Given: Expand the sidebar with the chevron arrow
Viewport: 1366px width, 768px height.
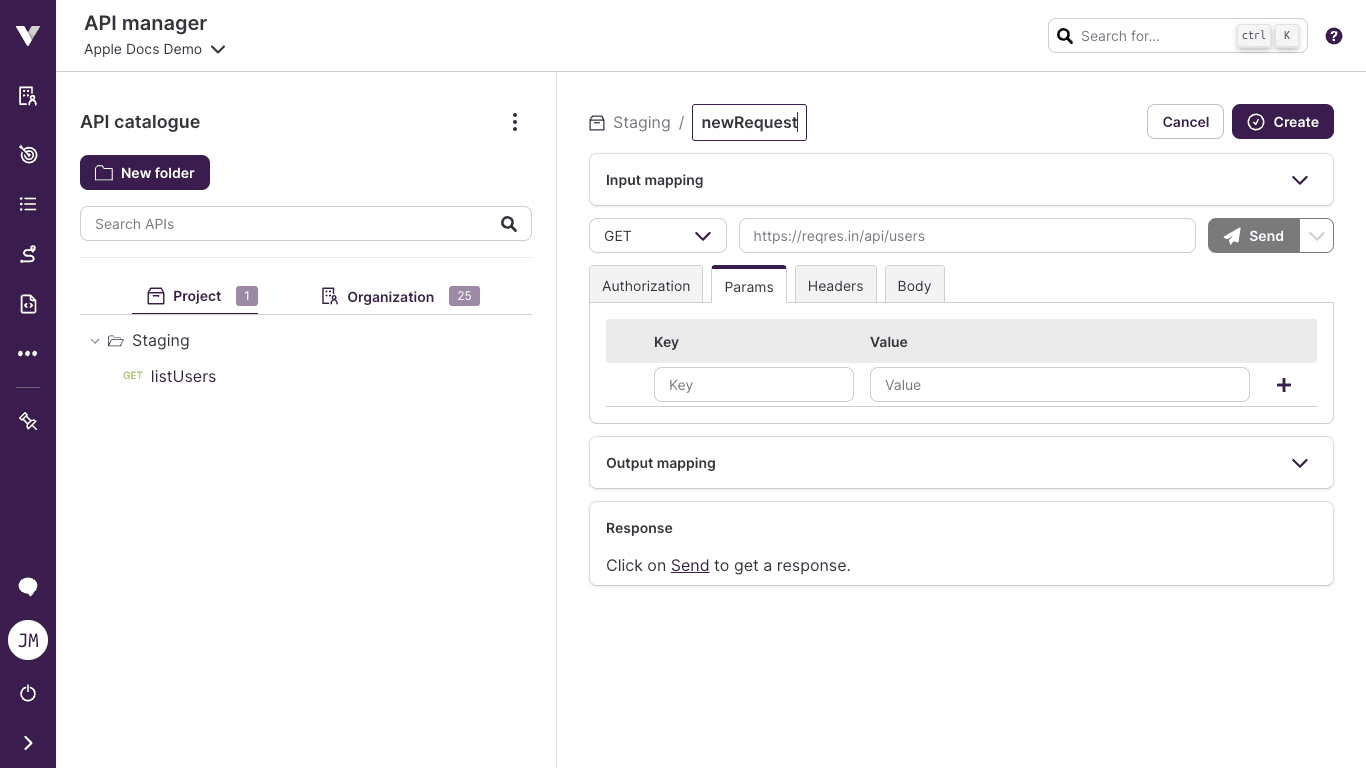Looking at the screenshot, I should (x=27, y=742).
